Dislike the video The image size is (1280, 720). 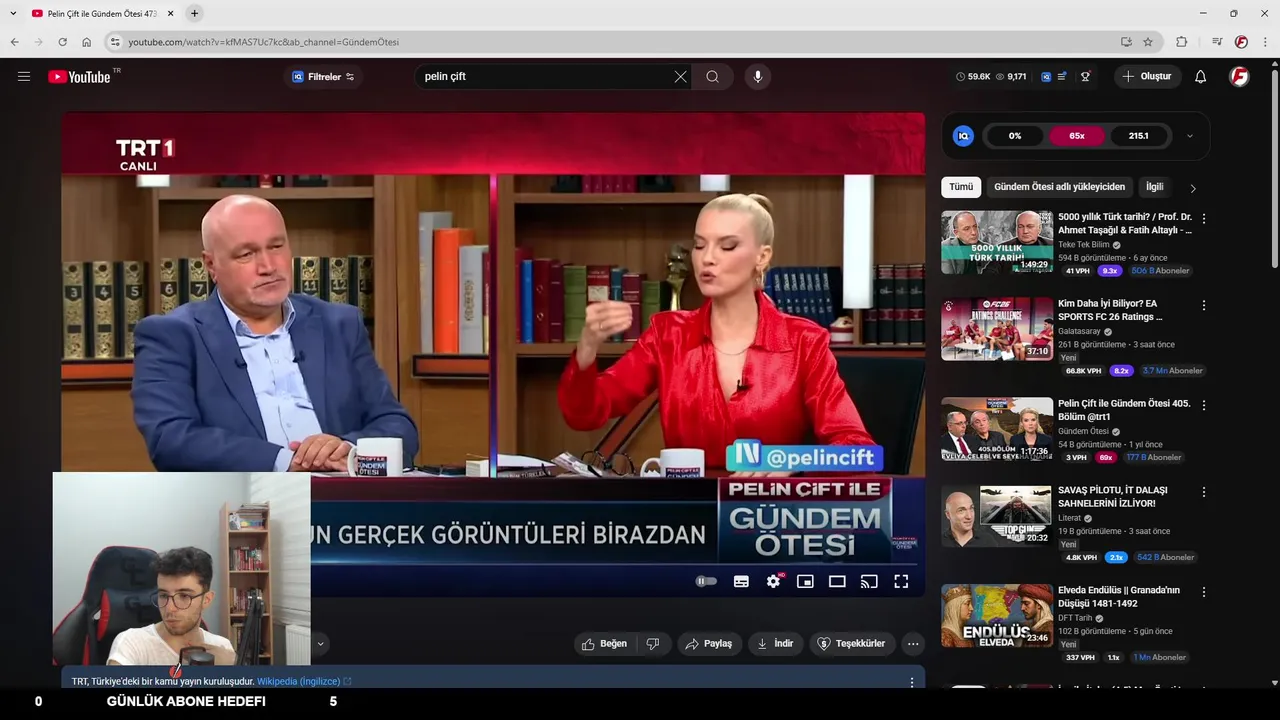[653, 644]
